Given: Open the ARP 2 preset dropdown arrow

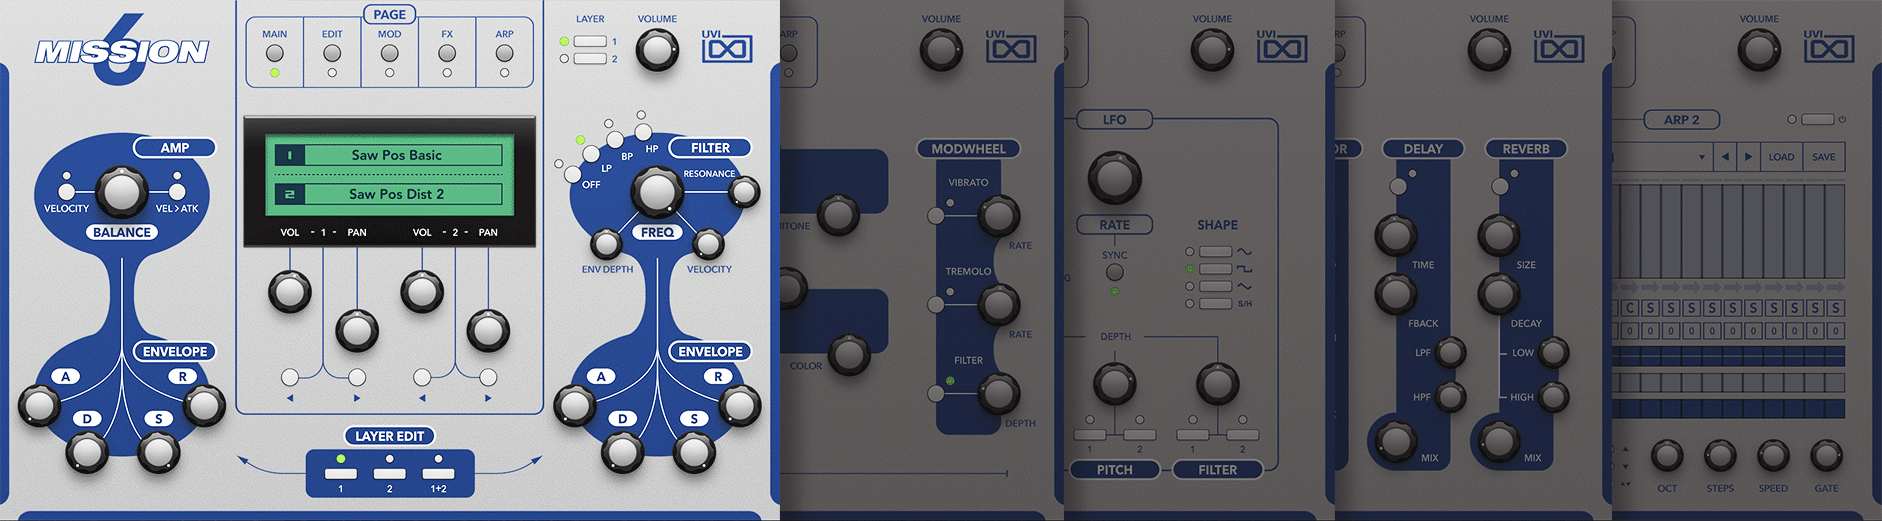Looking at the screenshot, I should 1702,157.
